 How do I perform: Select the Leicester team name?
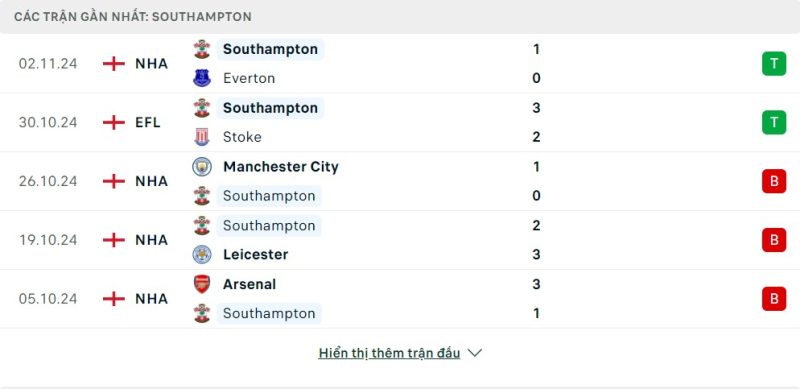click(256, 255)
